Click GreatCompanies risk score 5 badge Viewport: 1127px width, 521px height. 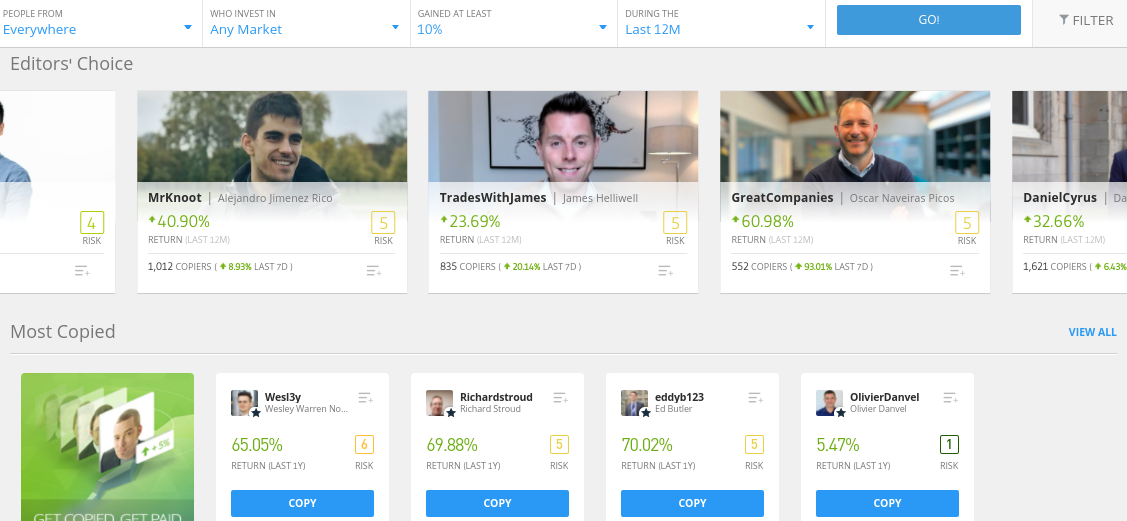[967, 223]
